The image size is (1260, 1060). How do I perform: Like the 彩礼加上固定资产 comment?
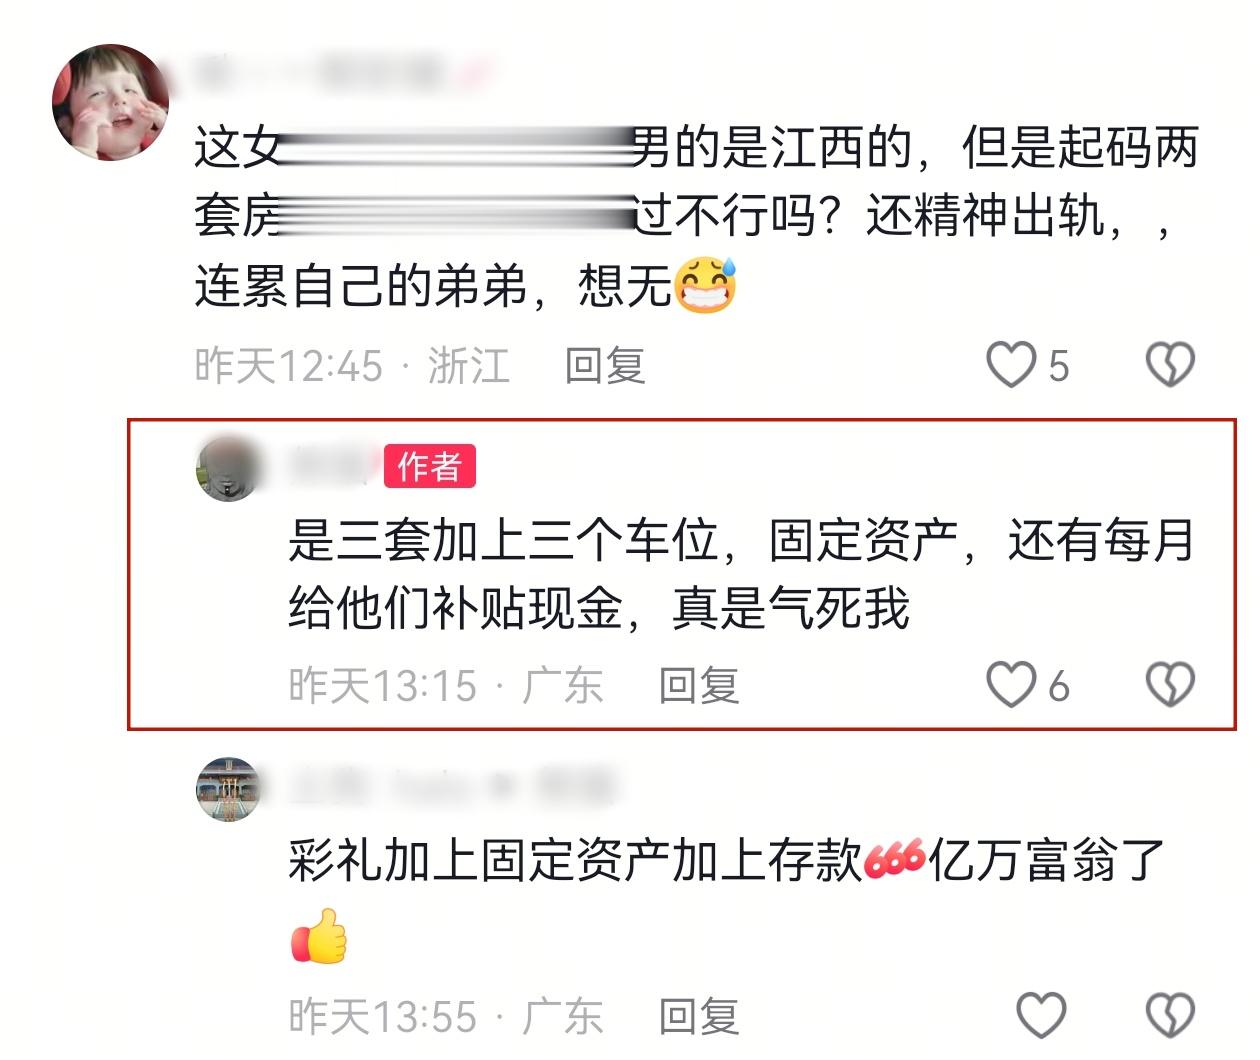(1041, 1015)
